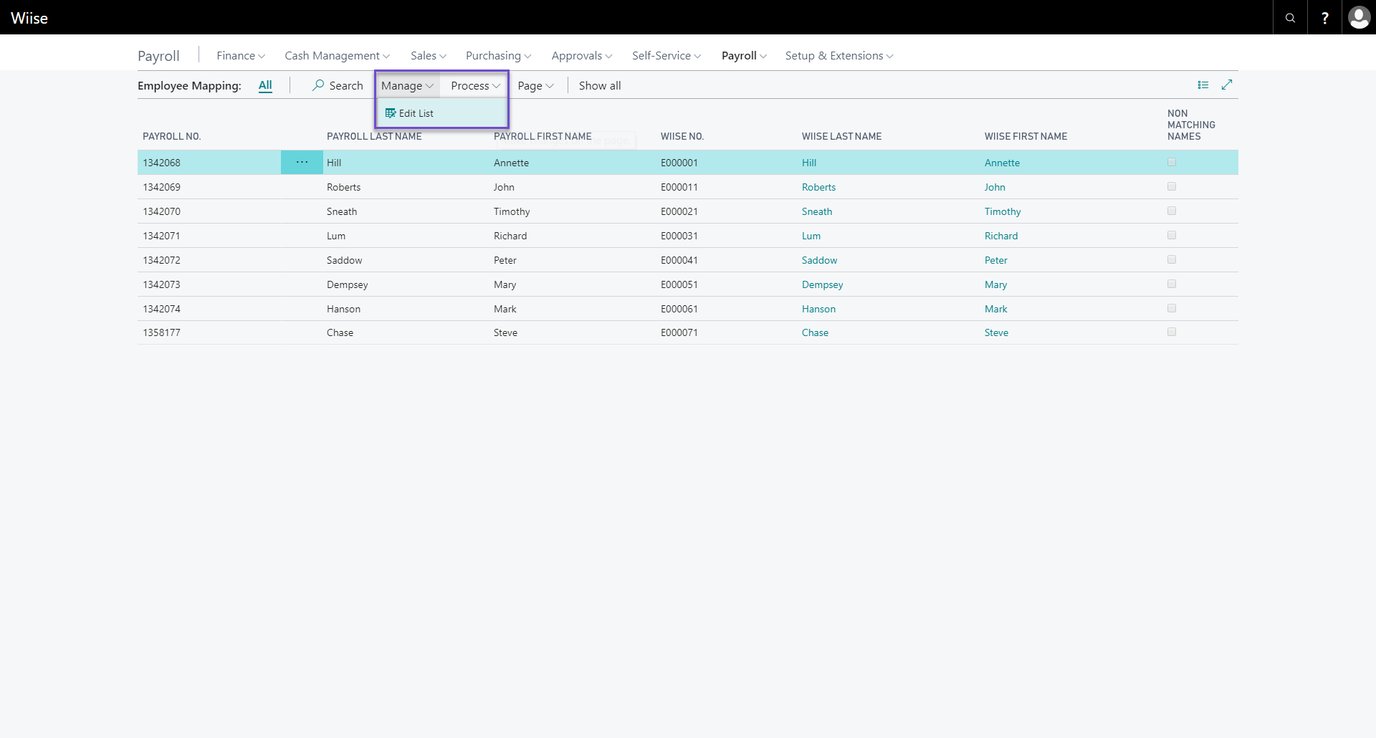Open Help with the question mark icon
Screen dimensions: 1376x738
coord(1324,17)
